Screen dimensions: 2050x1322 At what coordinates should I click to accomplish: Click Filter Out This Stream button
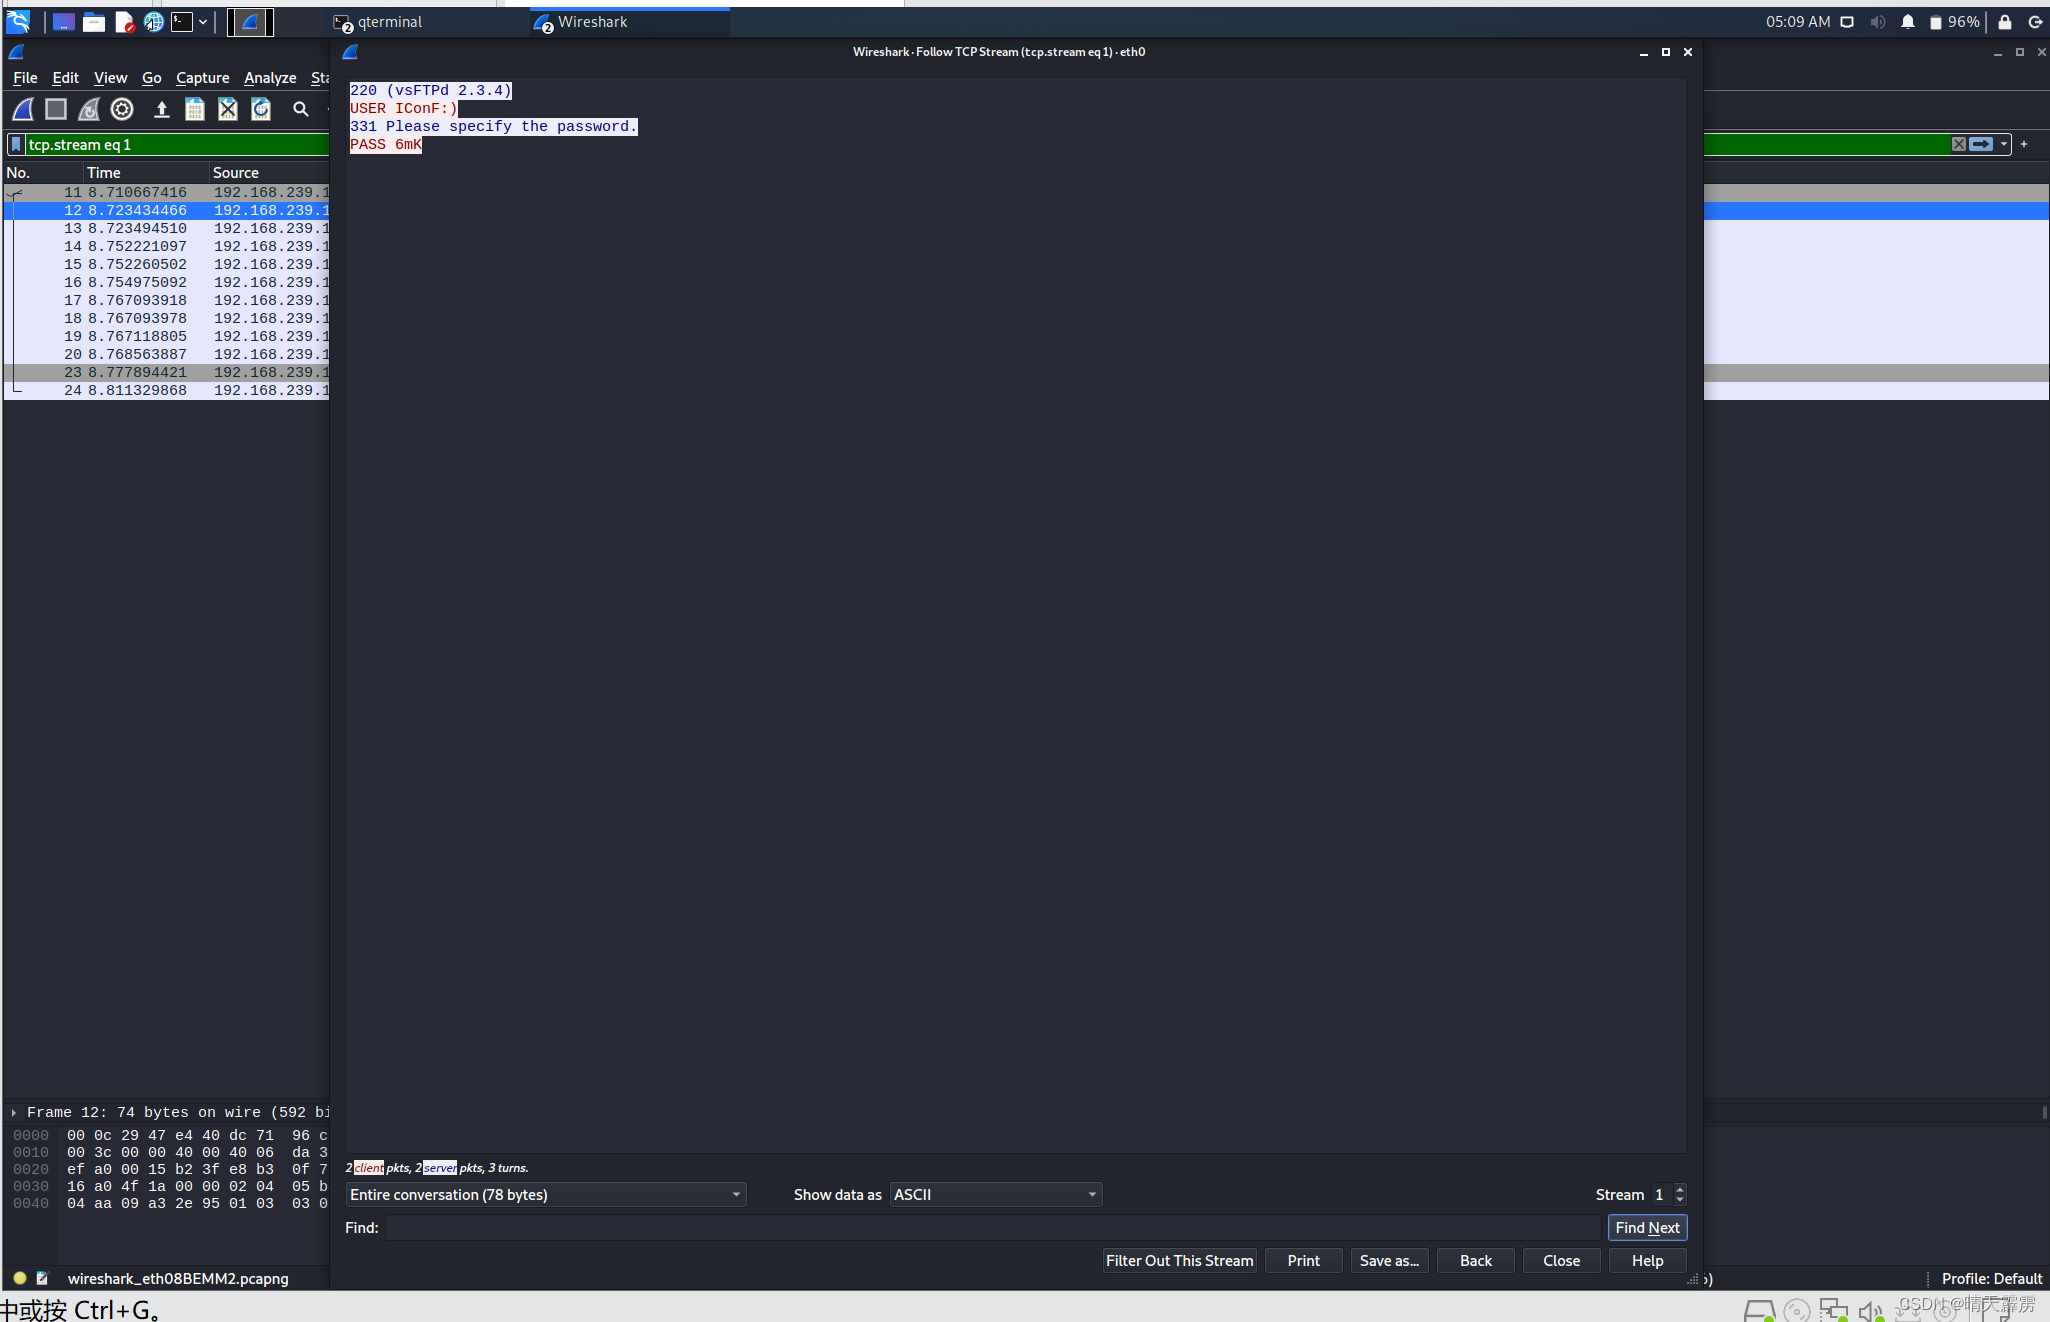(x=1179, y=1260)
